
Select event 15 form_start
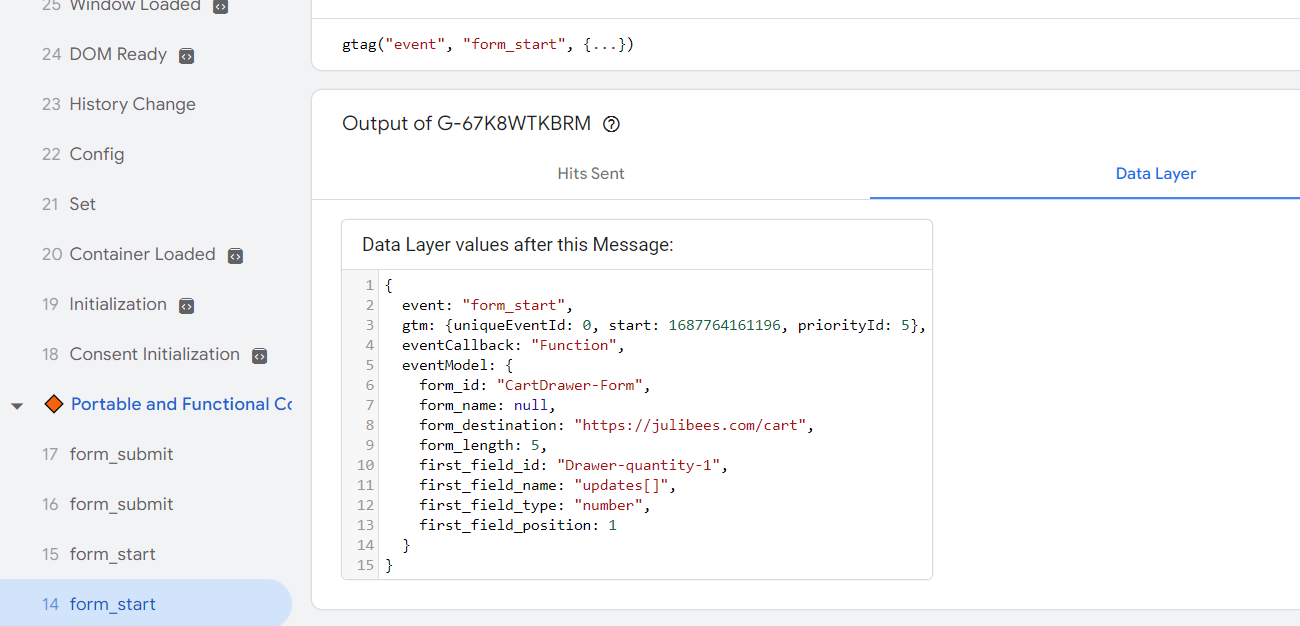(x=112, y=554)
